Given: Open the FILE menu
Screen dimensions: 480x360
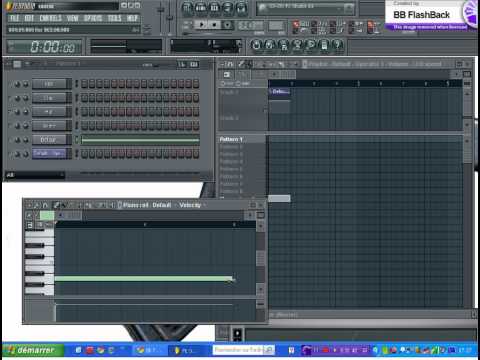Looking at the screenshot, I should coord(14,18).
